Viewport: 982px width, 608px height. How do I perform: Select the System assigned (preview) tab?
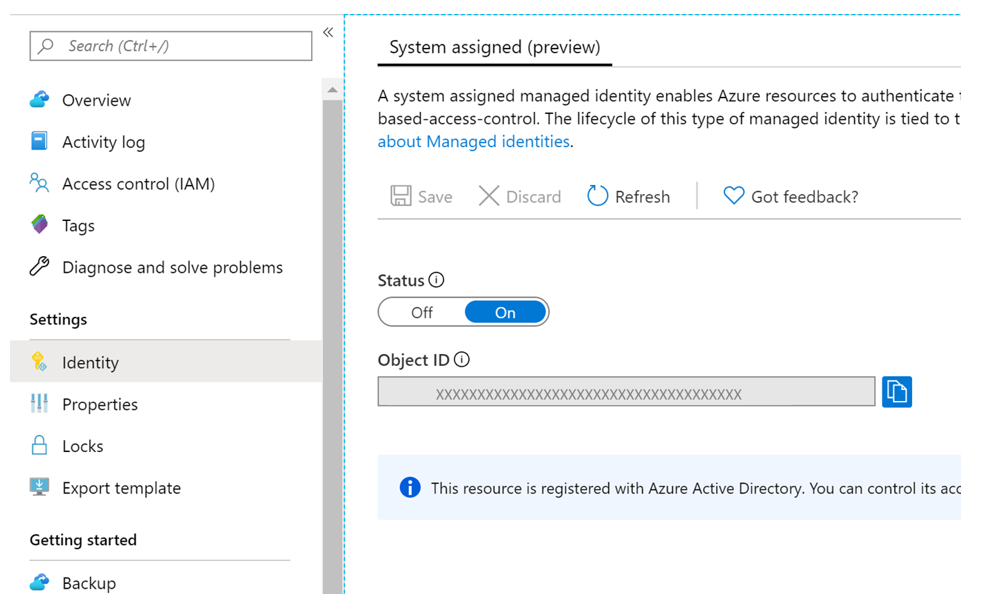click(494, 47)
